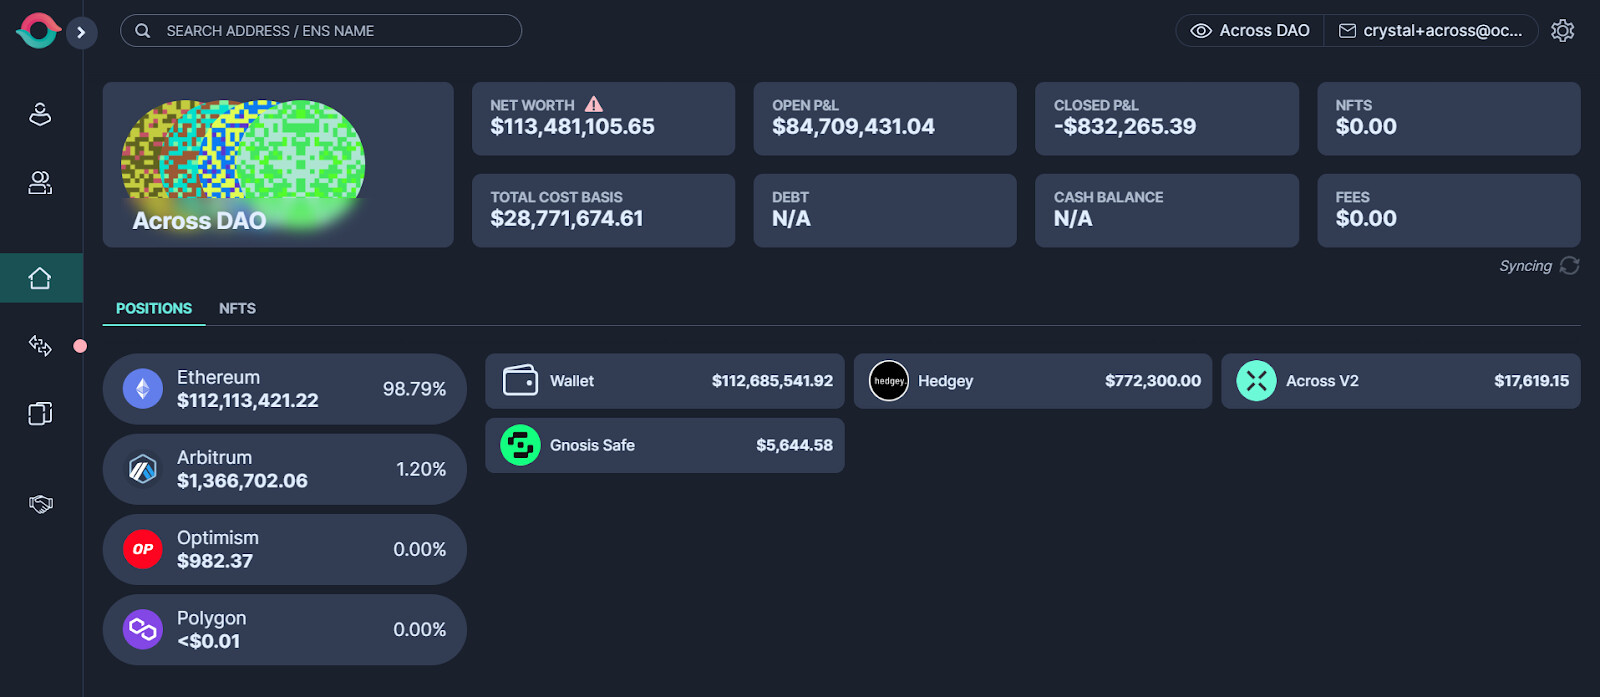Viewport: 1600px width, 697px height.
Task: Click the handshake sidebar icon
Action: [40, 504]
